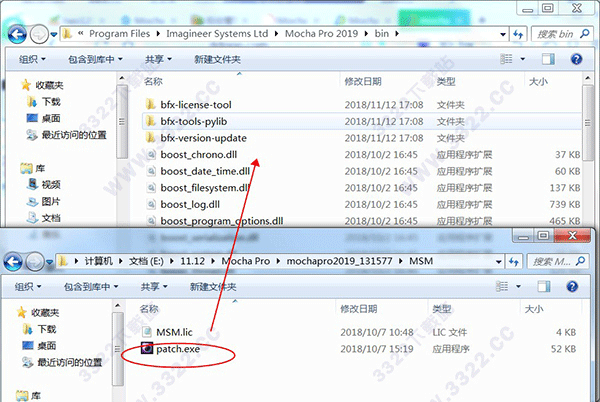This screenshot has height=402, width=600.
Task: Open 组织 menu in bin window
Action: click(x=32, y=59)
